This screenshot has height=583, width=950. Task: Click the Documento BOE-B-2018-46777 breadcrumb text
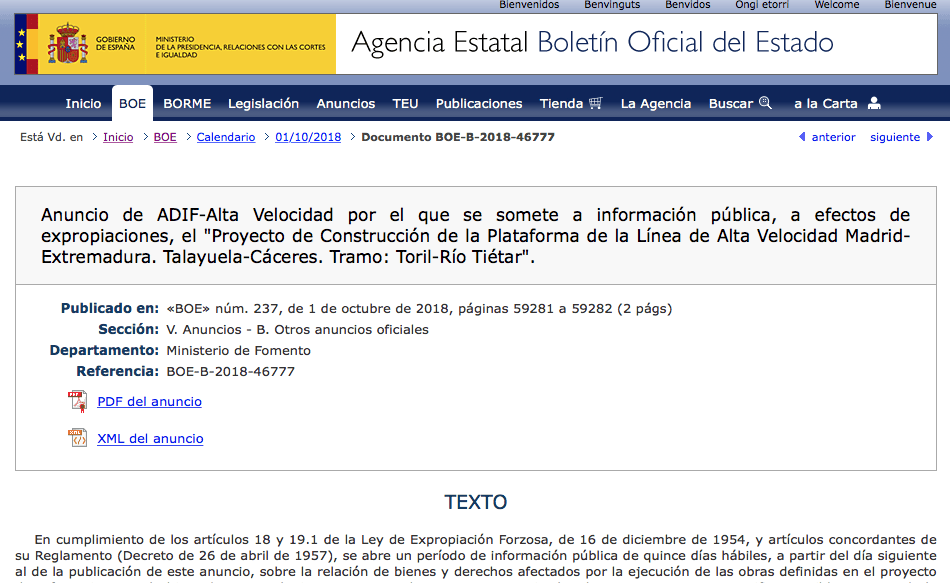458,137
